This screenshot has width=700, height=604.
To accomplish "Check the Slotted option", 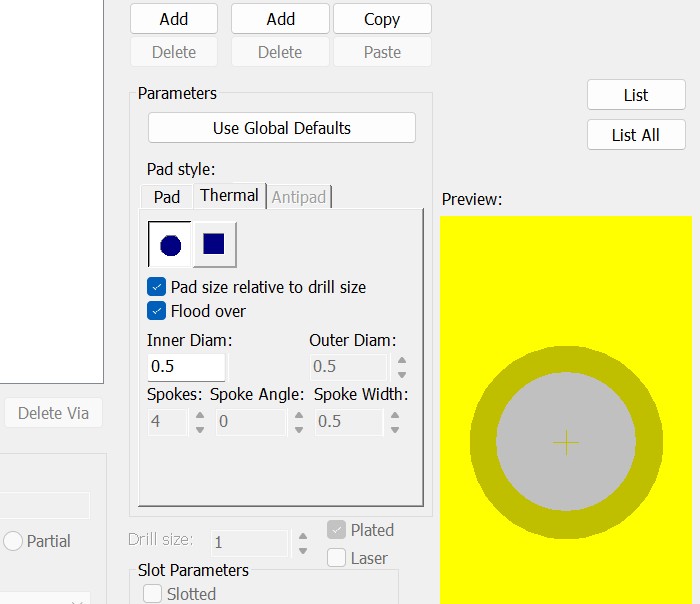I will [x=153, y=594].
